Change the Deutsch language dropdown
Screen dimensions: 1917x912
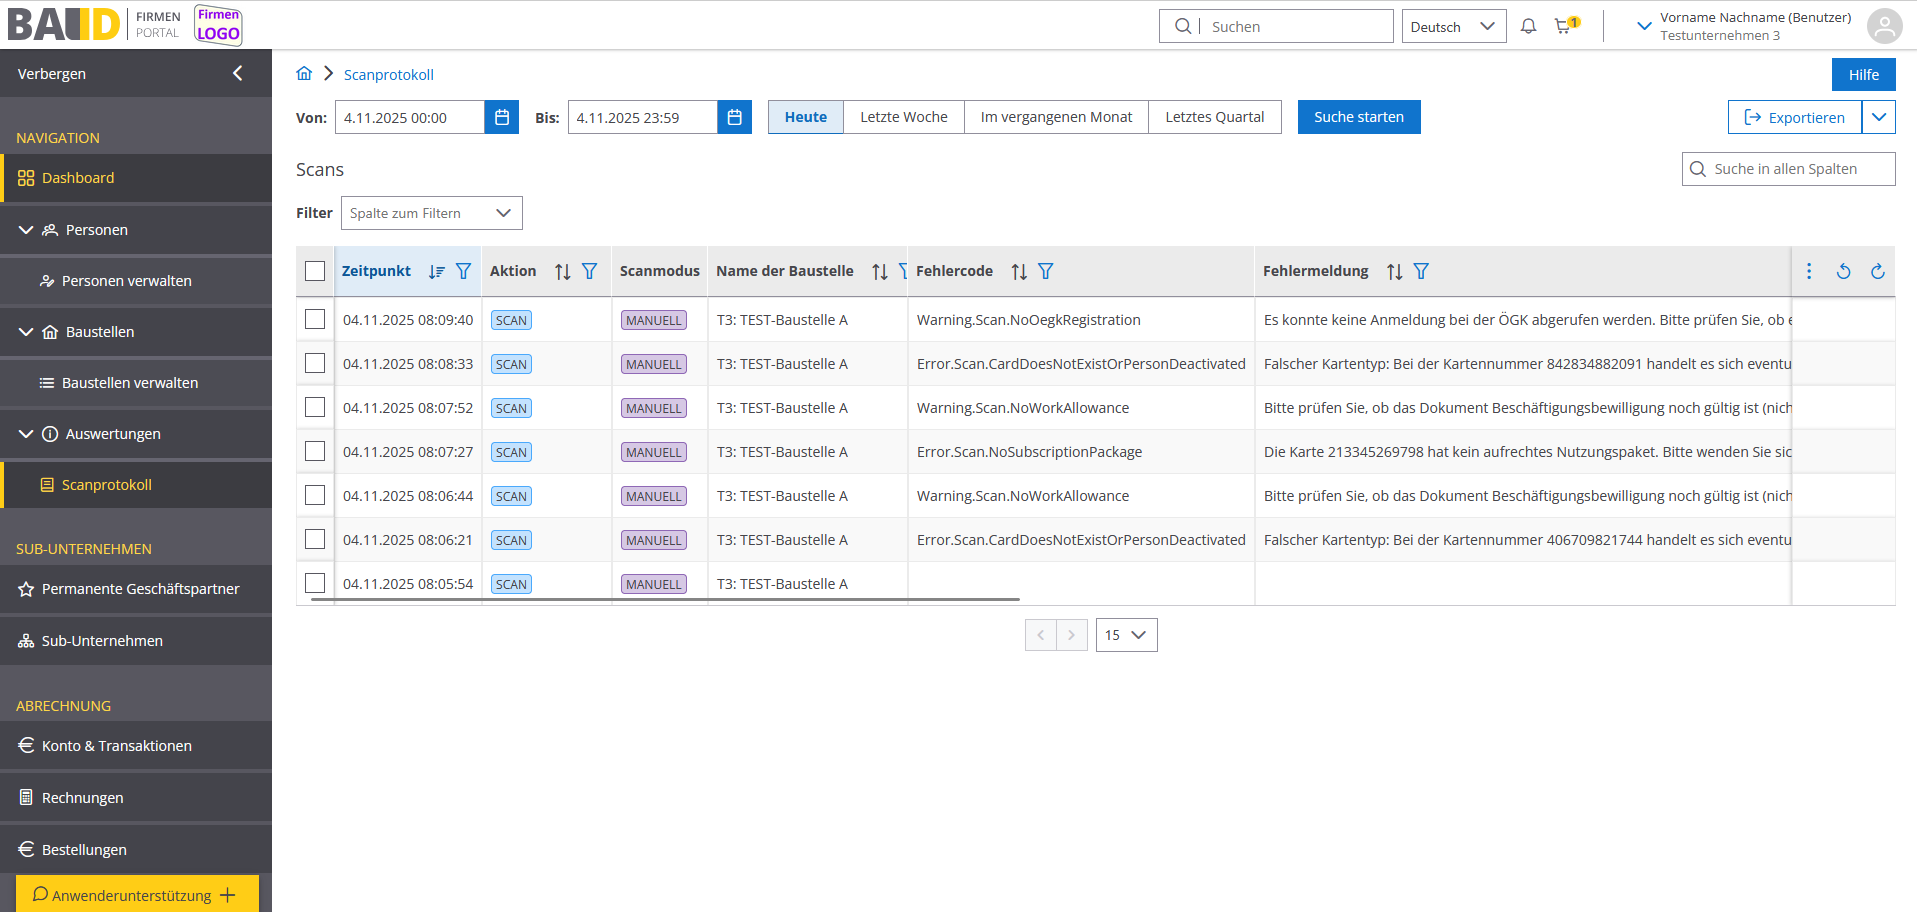click(x=1453, y=27)
